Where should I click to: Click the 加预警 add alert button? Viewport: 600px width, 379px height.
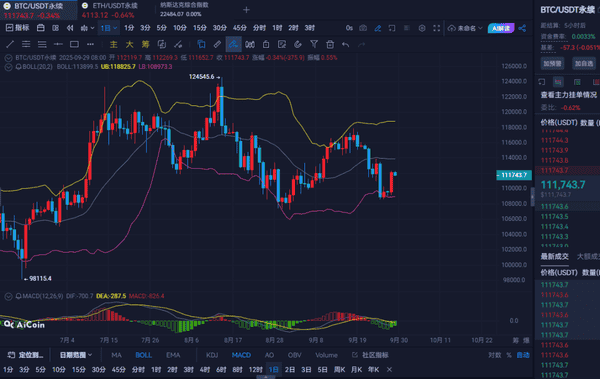coord(552,64)
